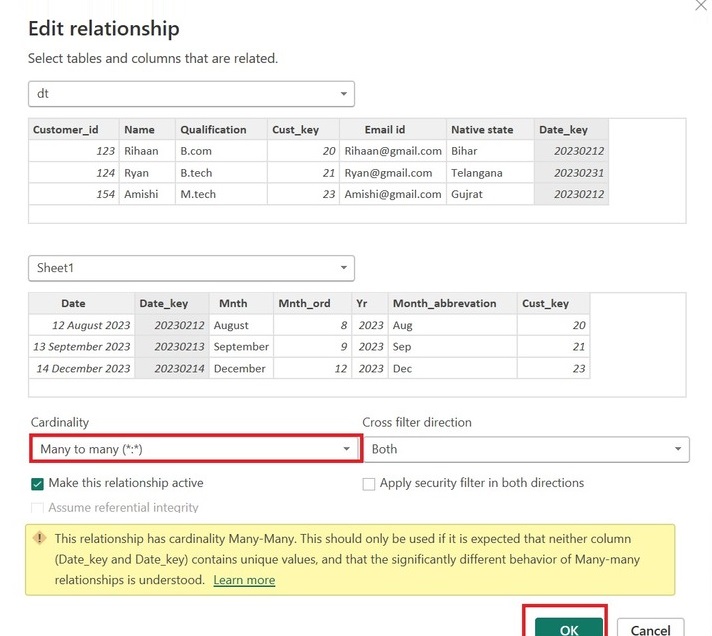
Task: Click the Cancel button
Action: (x=650, y=629)
